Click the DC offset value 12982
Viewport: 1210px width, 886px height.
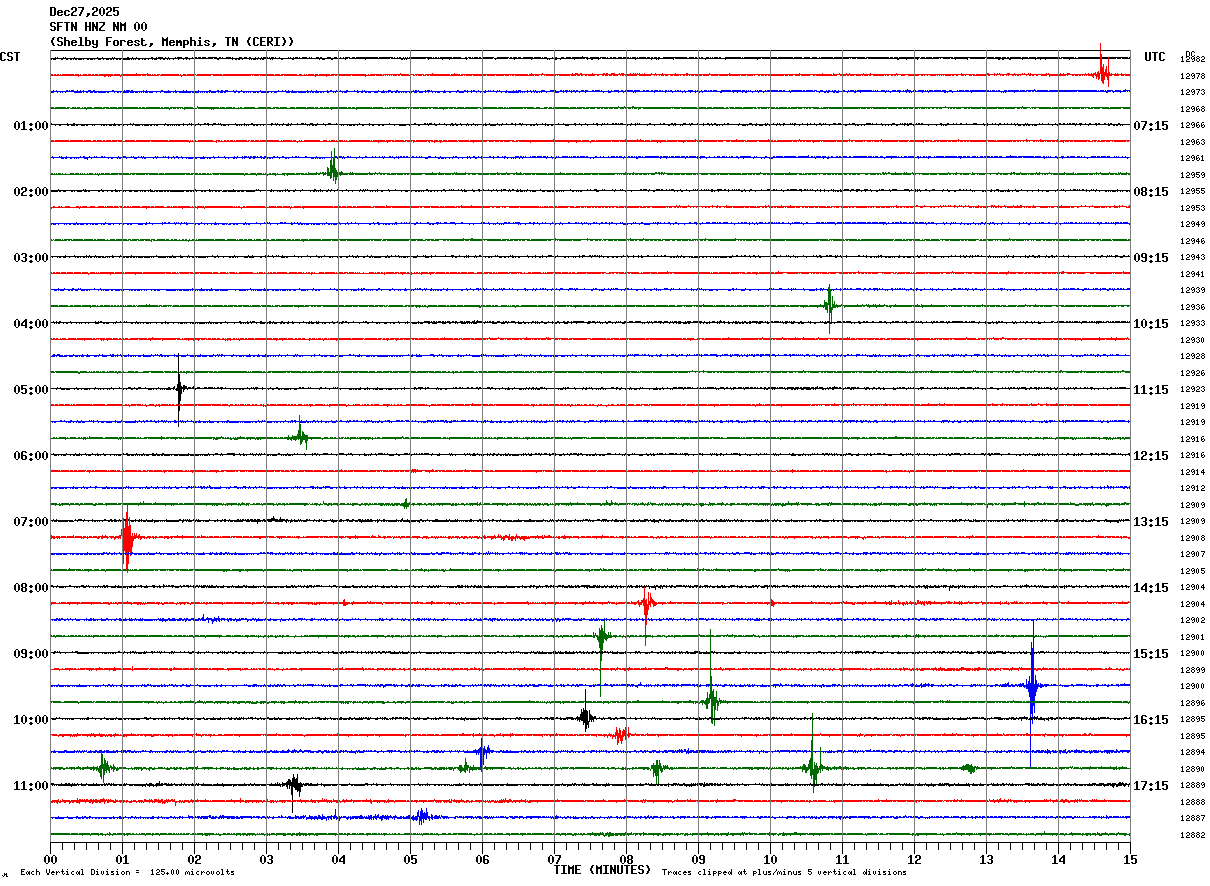[1192, 60]
